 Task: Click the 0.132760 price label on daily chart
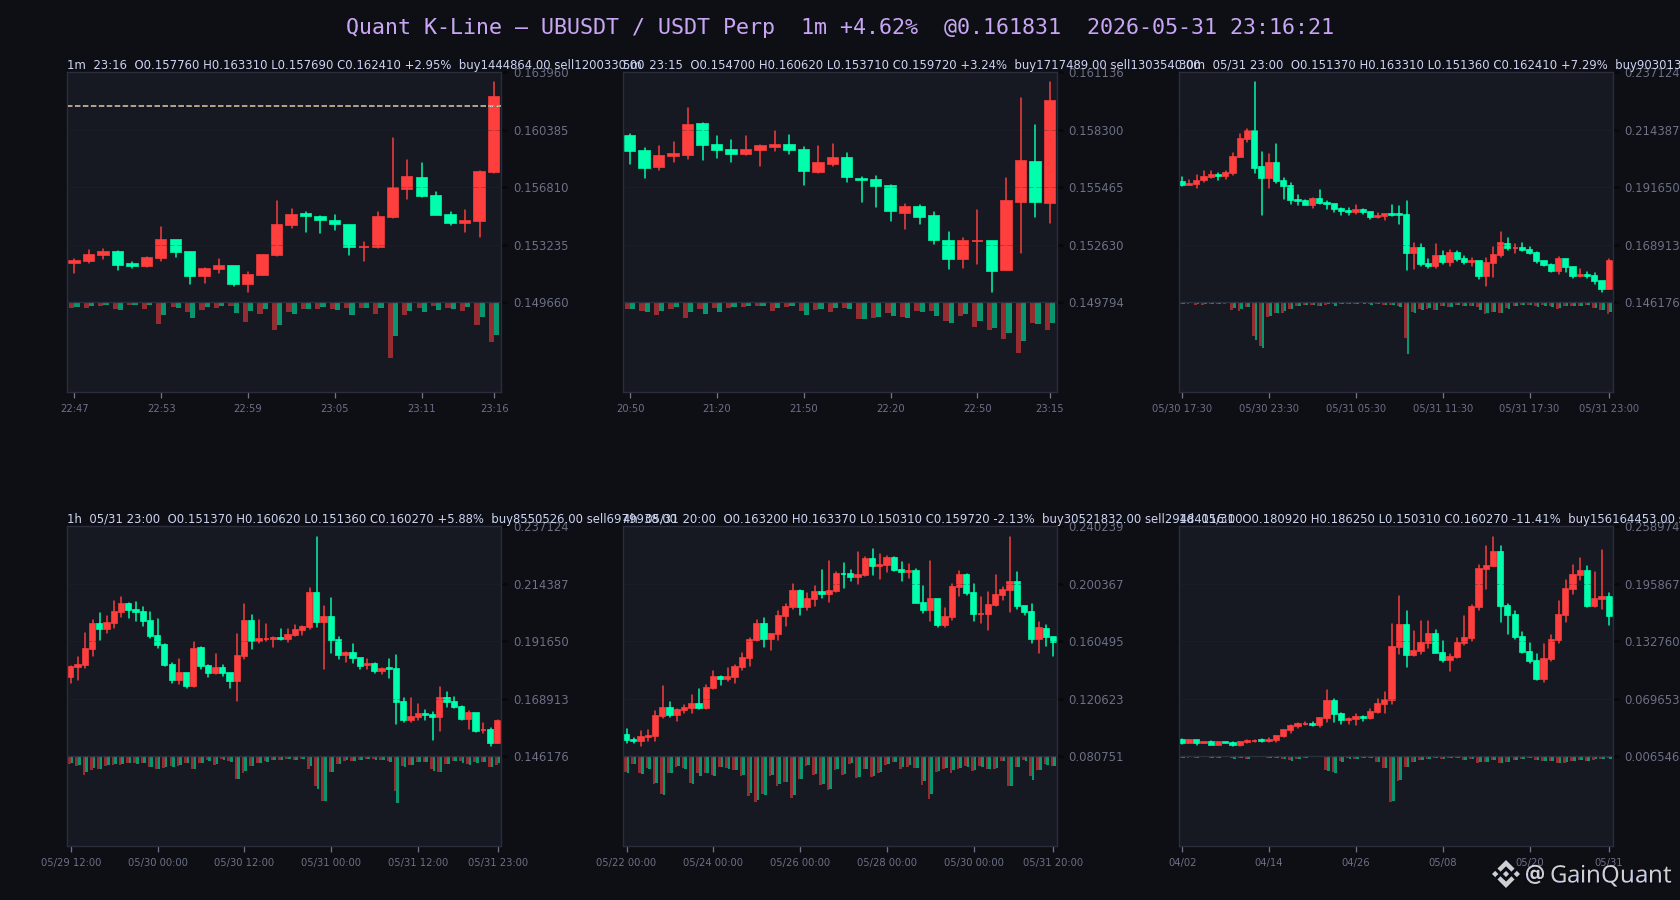pyautogui.click(x=1651, y=642)
